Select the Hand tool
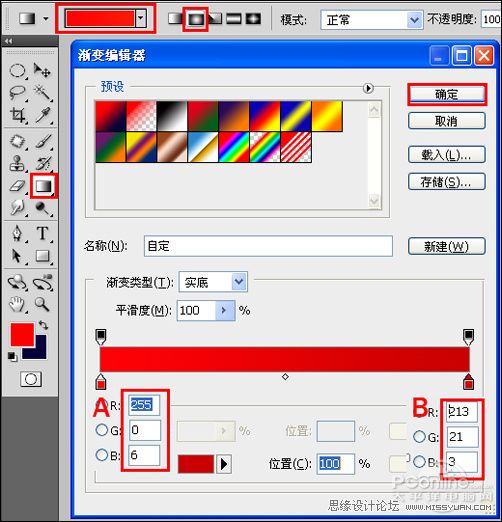The width and height of the screenshot is (502, 522). (x=17, y=304)
